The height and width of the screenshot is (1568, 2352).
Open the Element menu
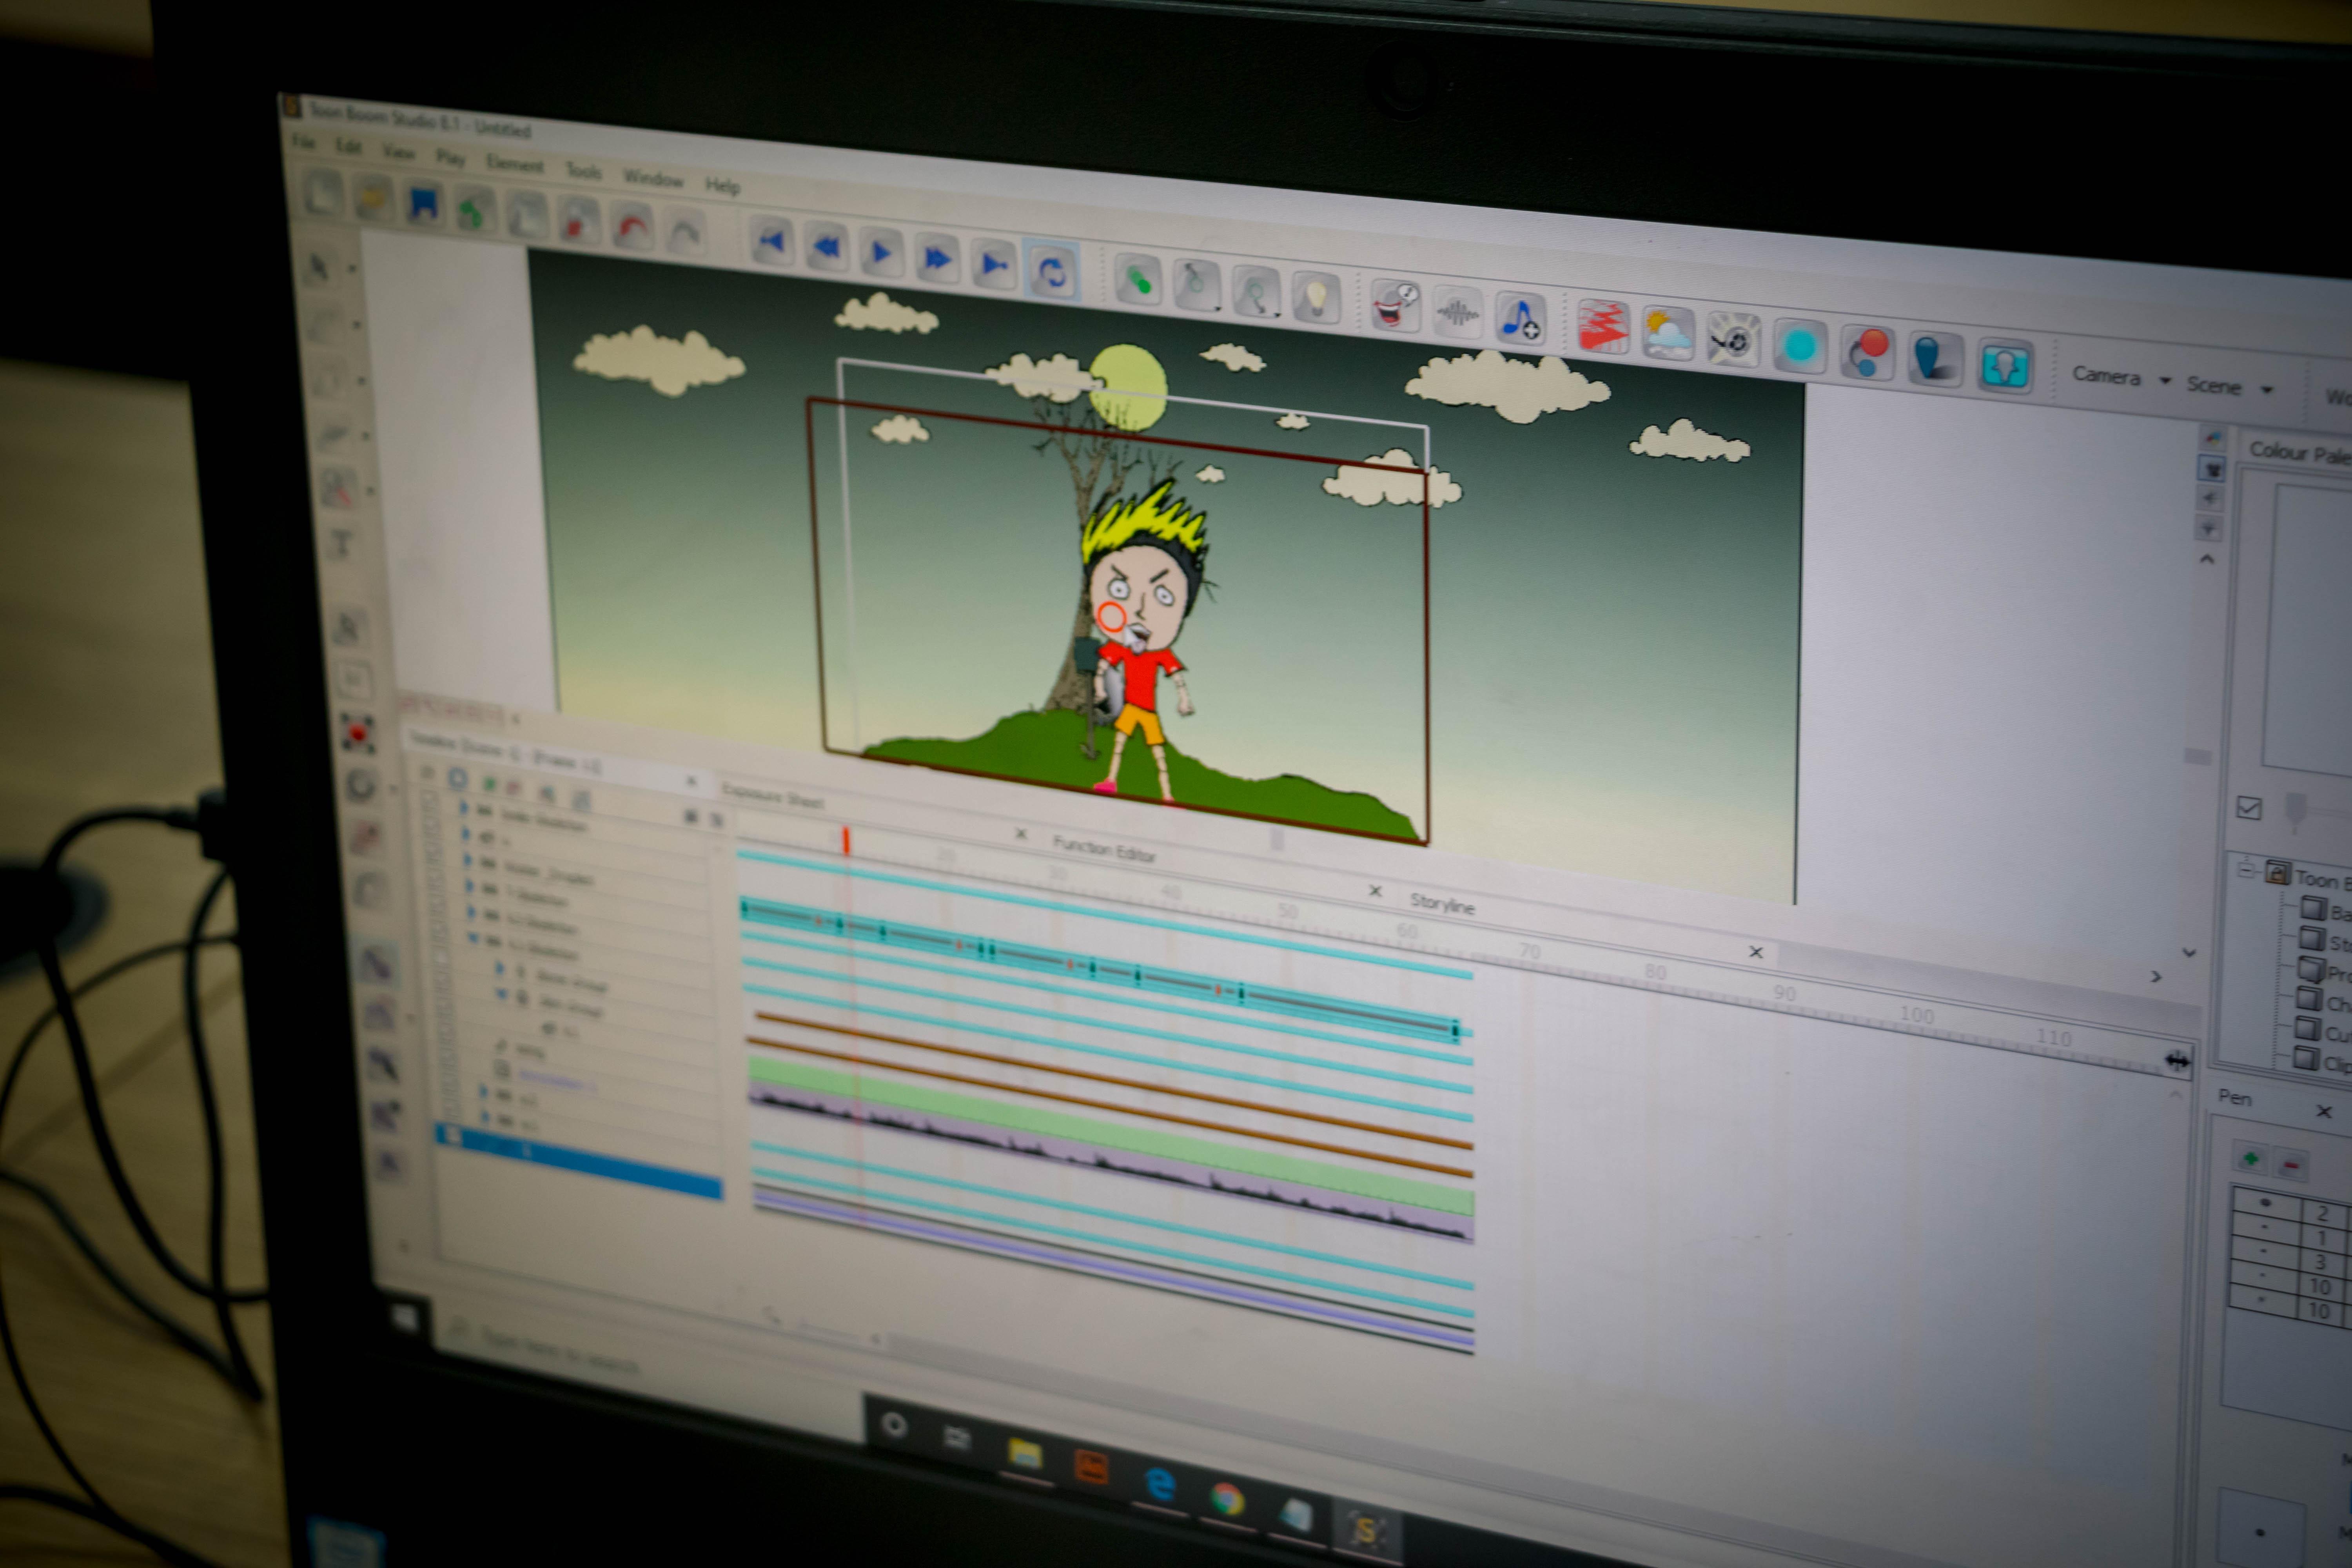515,164
